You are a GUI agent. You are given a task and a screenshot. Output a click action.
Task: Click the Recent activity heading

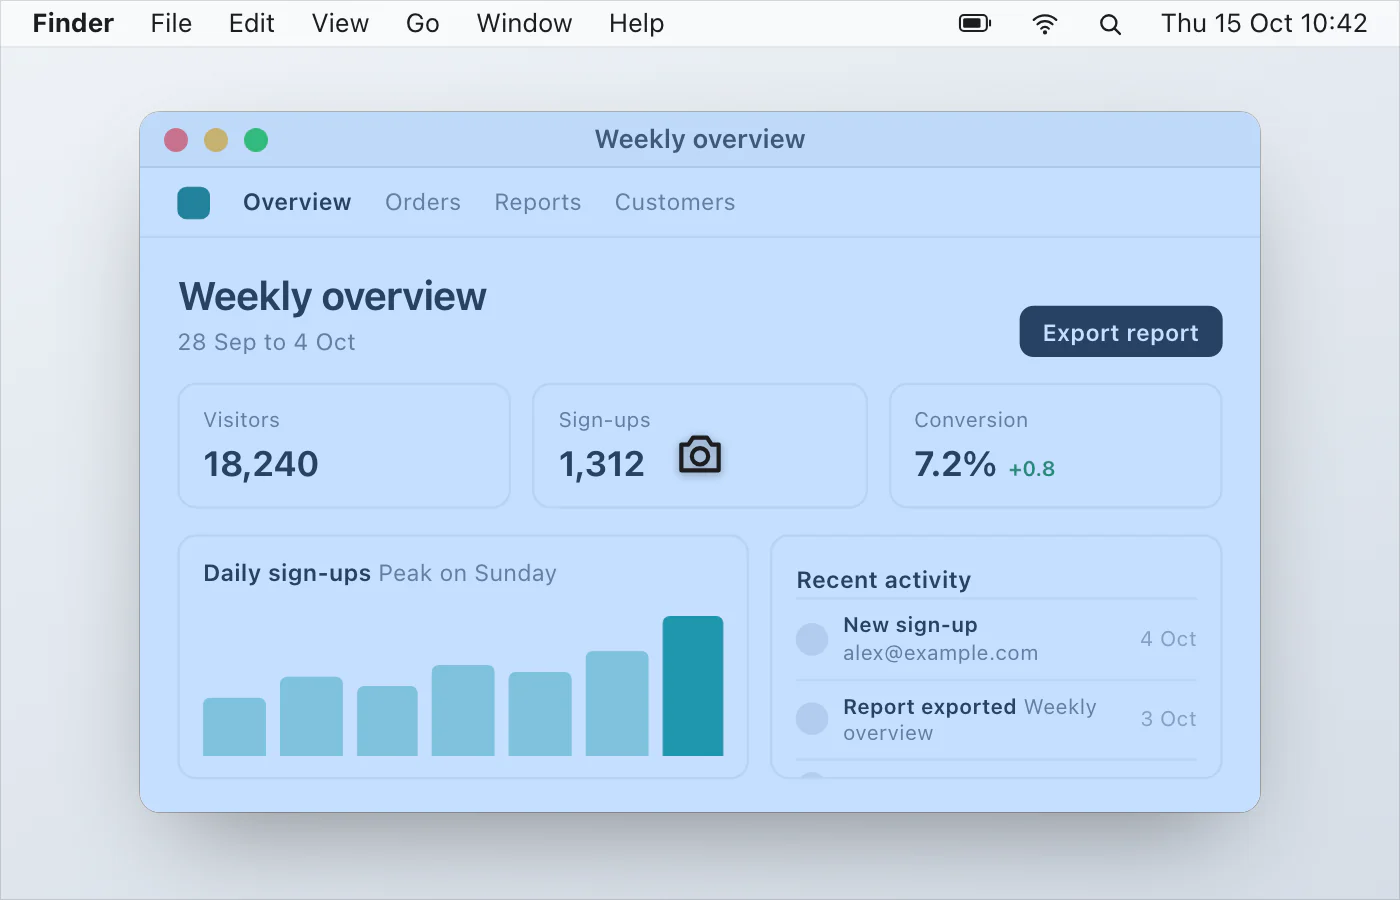[x=884, y=580]
